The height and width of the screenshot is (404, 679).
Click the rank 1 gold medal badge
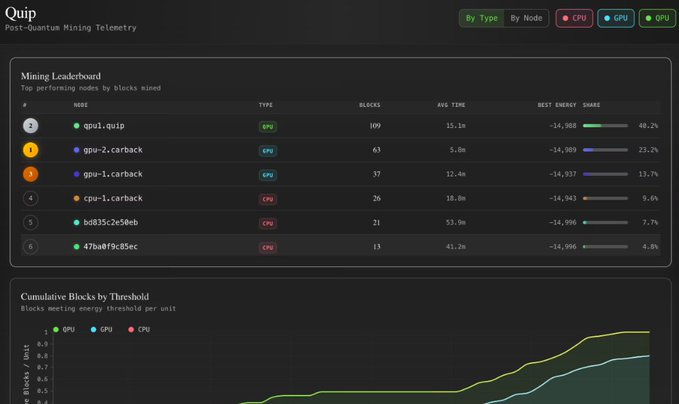pyautogui.click(x=30, y=150)
